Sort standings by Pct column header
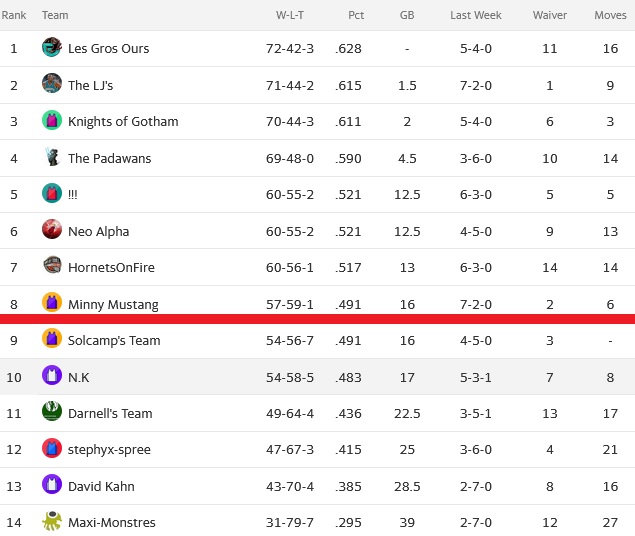 point(356,15)
